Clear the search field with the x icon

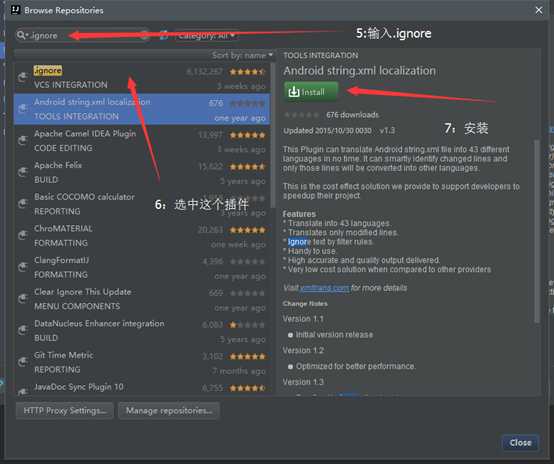tap(144, 35)
